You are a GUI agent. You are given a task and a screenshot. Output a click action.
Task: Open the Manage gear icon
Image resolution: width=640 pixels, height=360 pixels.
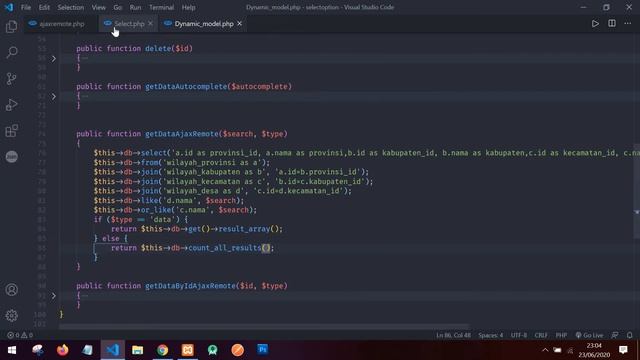click(11, 315)
